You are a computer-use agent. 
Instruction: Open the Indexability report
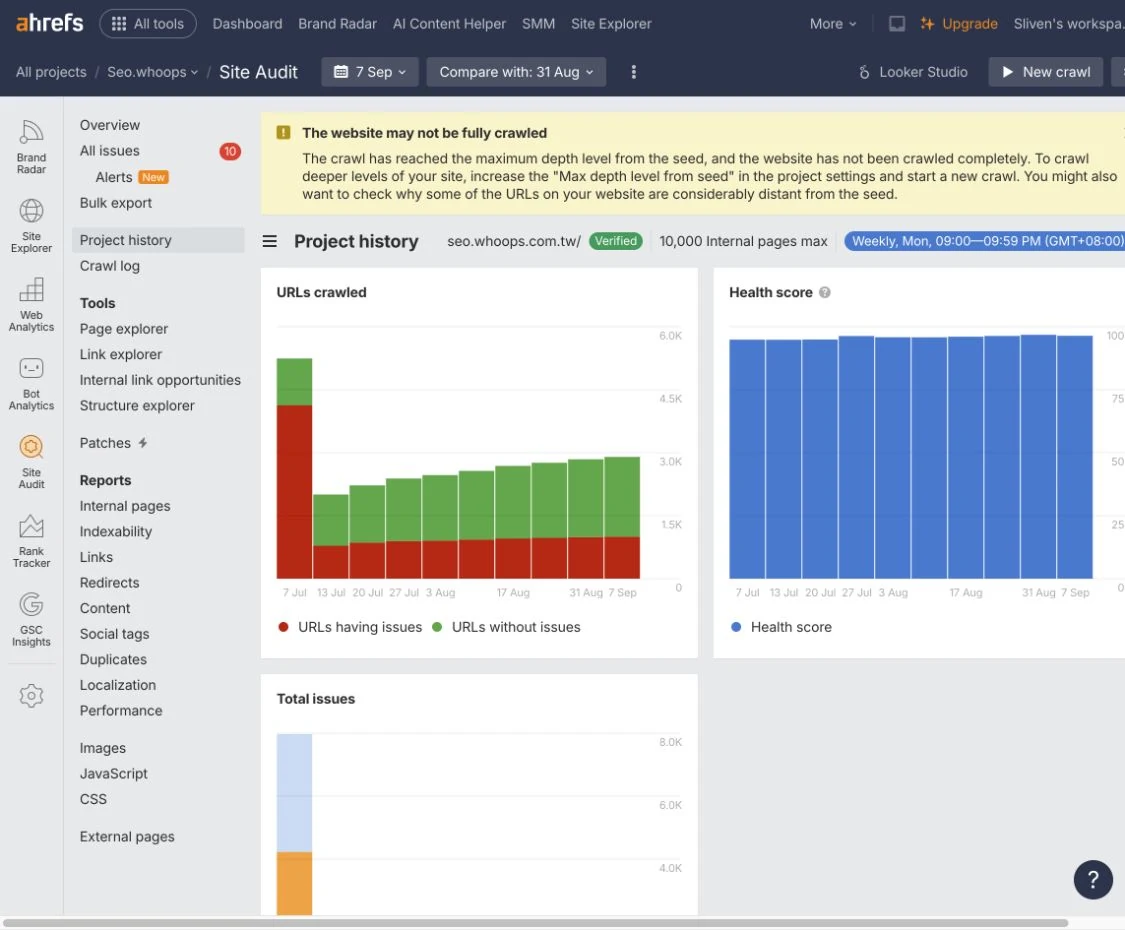[116, 531]
